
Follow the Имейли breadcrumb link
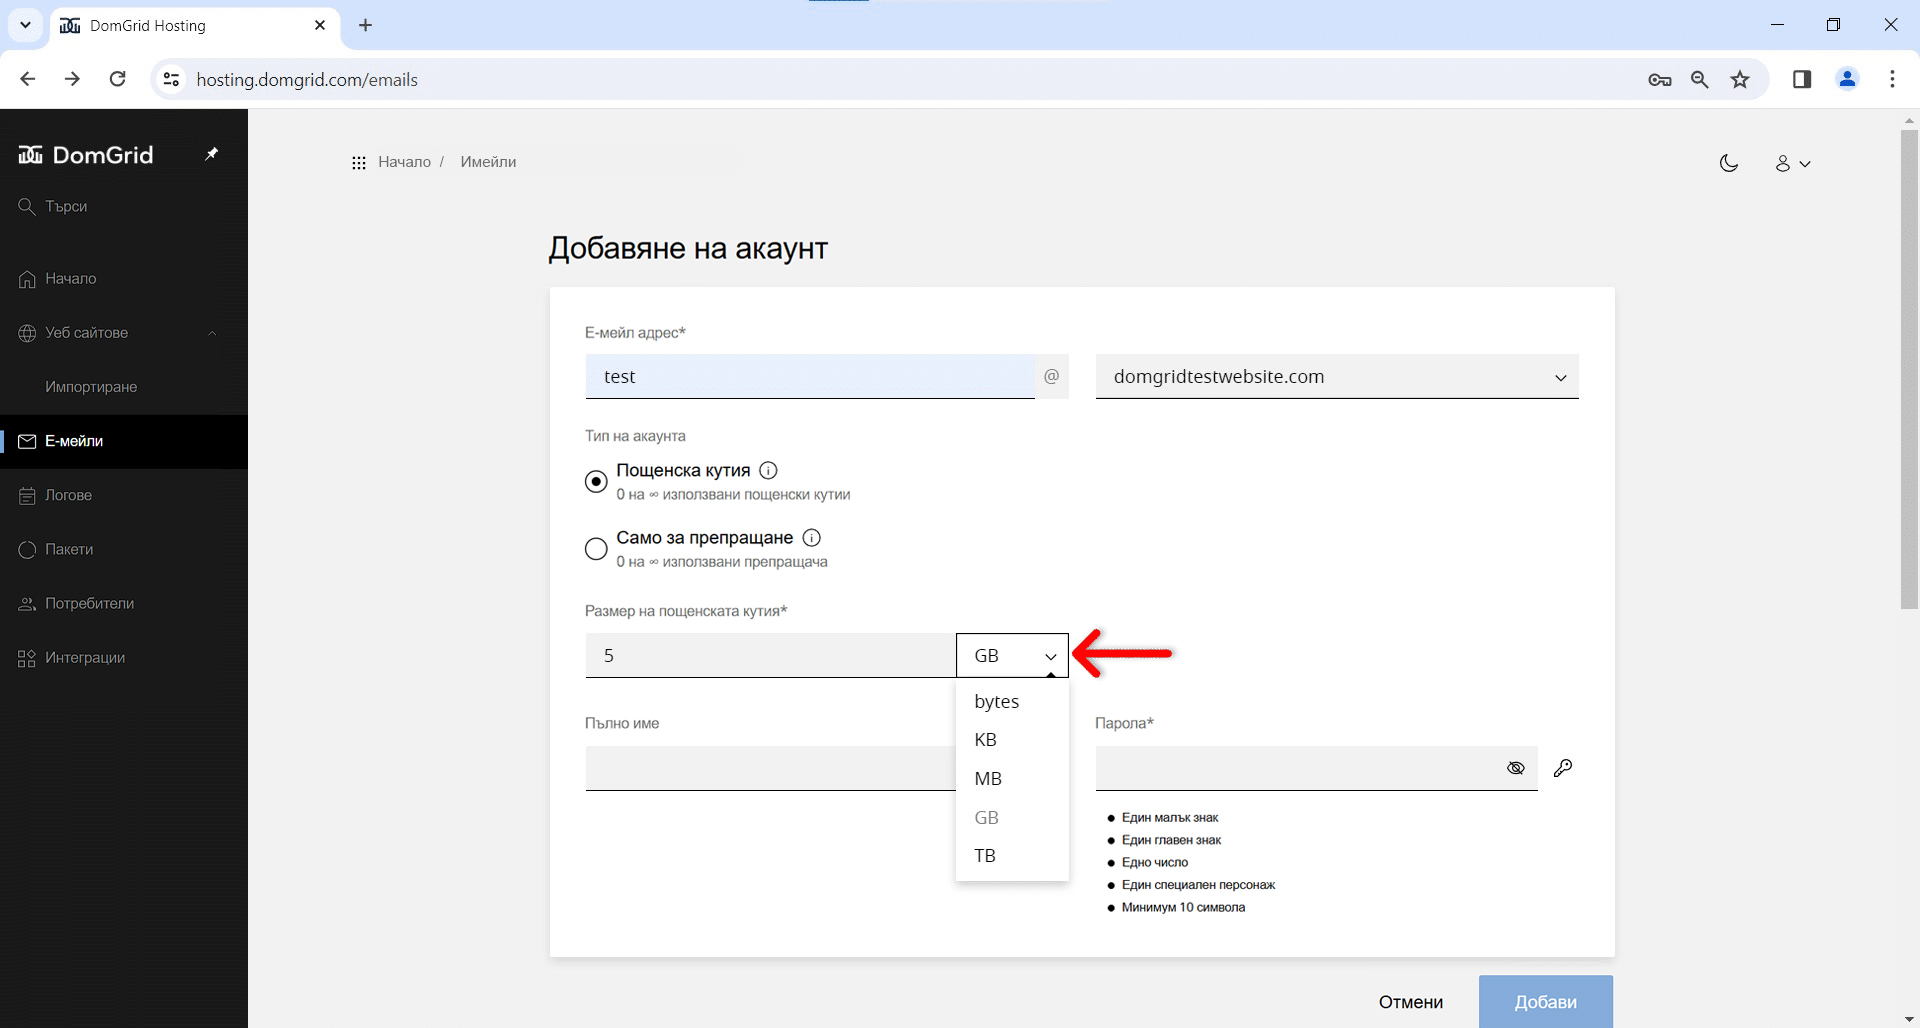click(x=488, y=162)
